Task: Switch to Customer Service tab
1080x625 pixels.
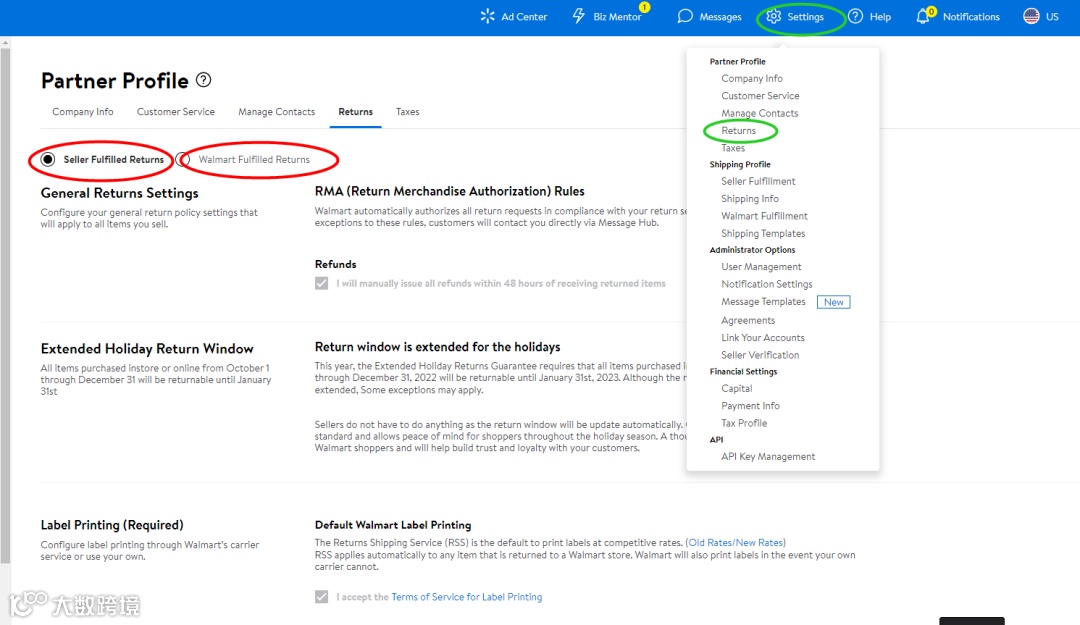Action: click(x=176, y=112)
